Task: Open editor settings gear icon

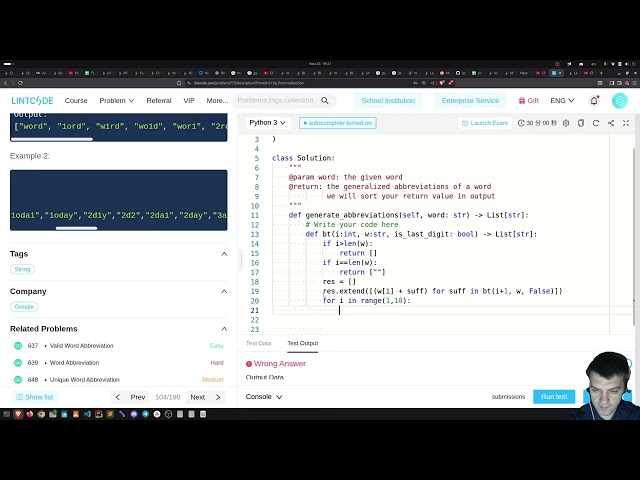Action: pos(566,123)
